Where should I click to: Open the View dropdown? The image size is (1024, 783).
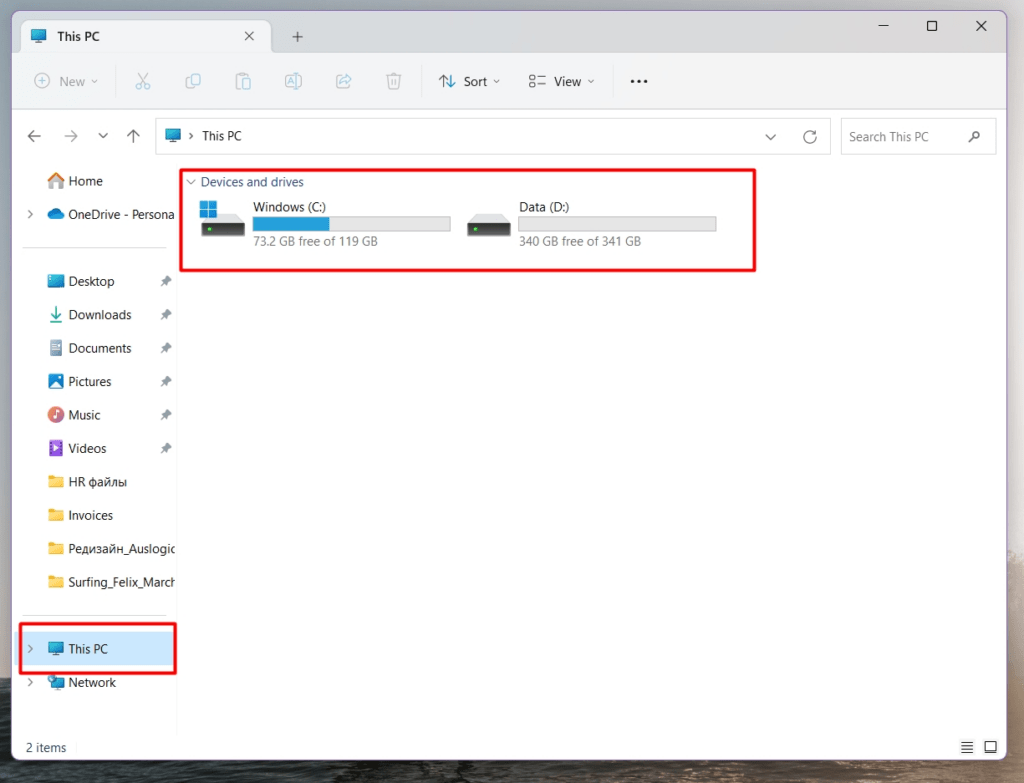[x=561, y=81]
